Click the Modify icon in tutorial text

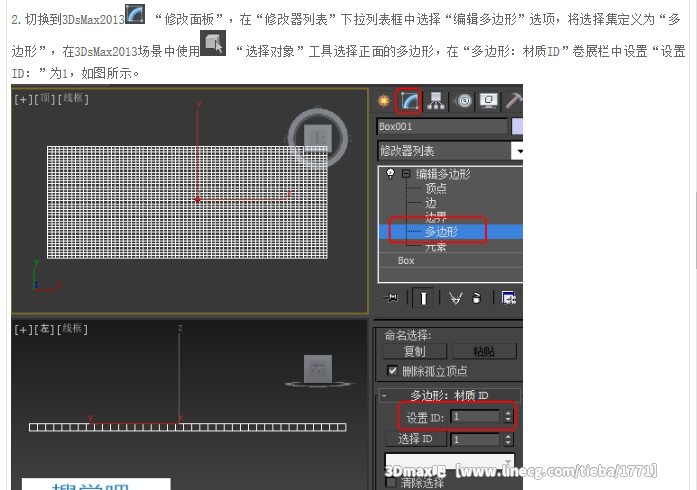tap(135, 13)
